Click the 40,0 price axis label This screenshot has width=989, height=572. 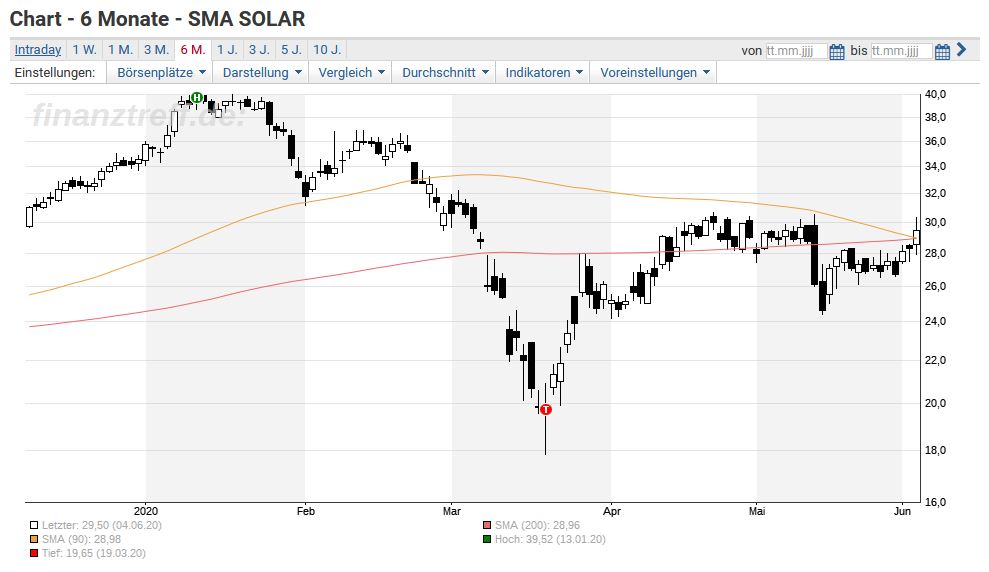click(x=935, y=94)
